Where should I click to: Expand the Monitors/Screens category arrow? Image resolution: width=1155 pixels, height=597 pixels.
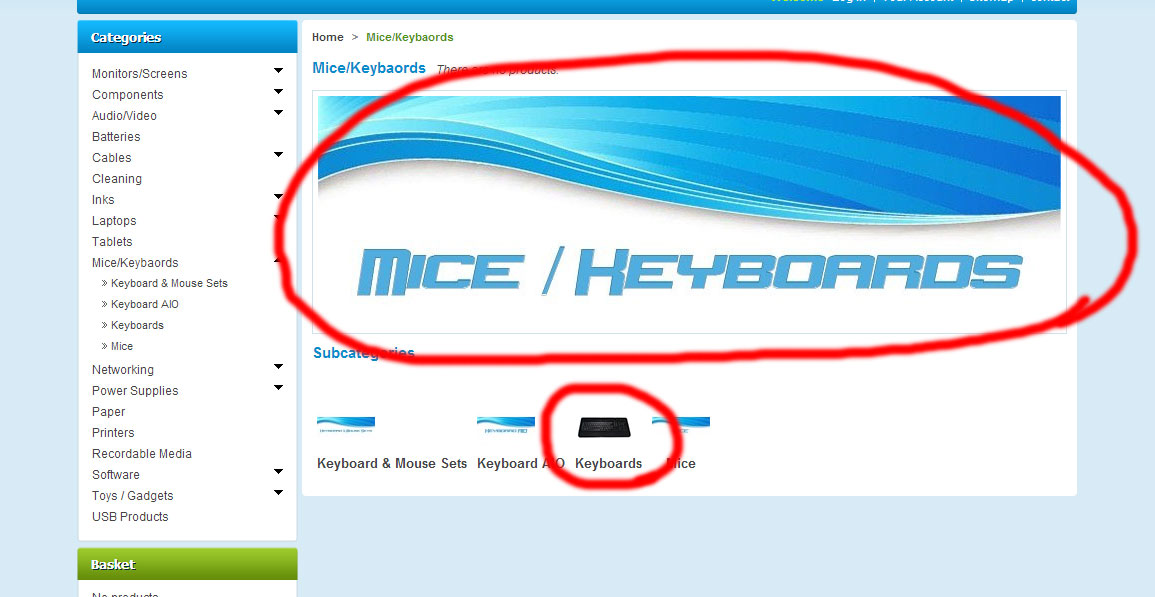(278, 71)
